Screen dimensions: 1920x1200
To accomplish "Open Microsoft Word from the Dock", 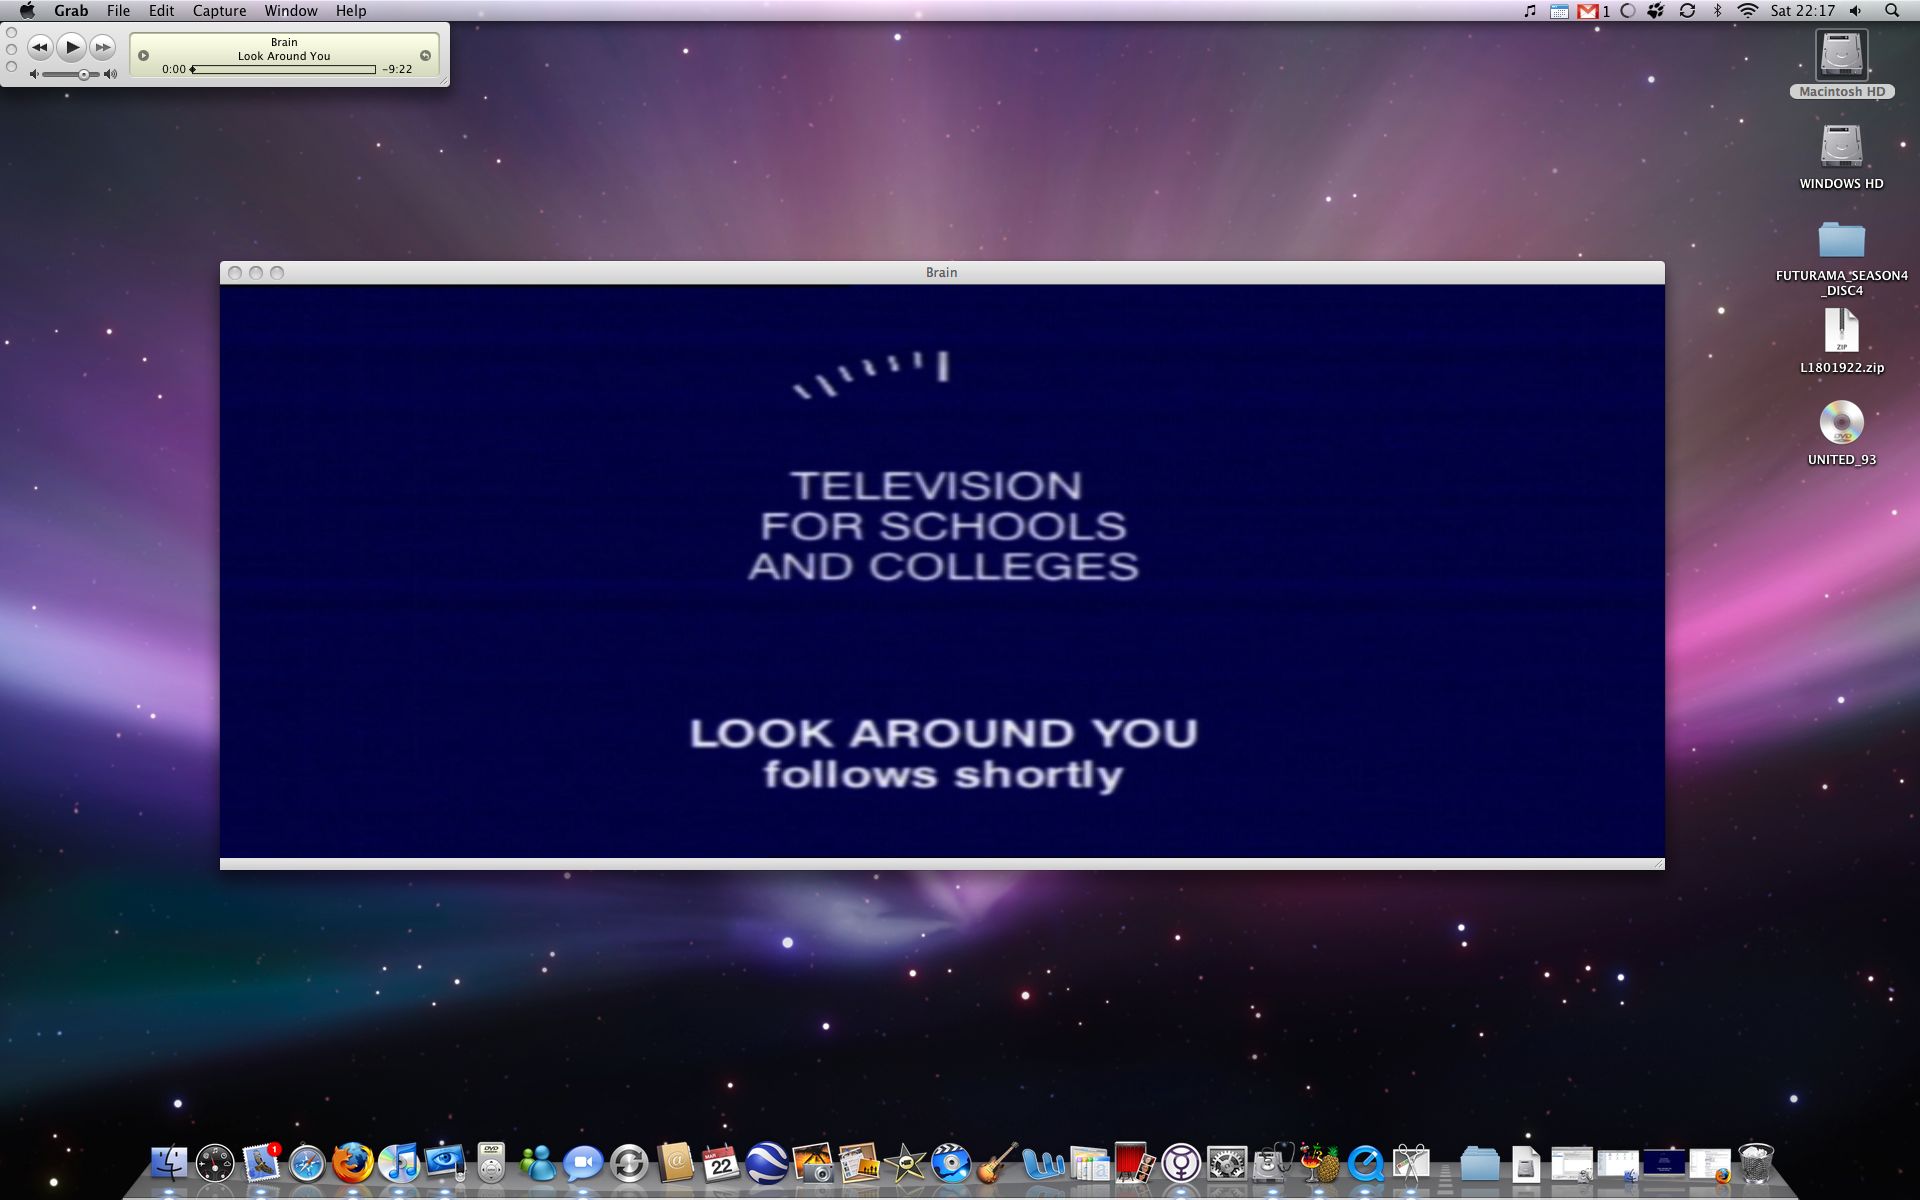I will tap(1043, 1164).
